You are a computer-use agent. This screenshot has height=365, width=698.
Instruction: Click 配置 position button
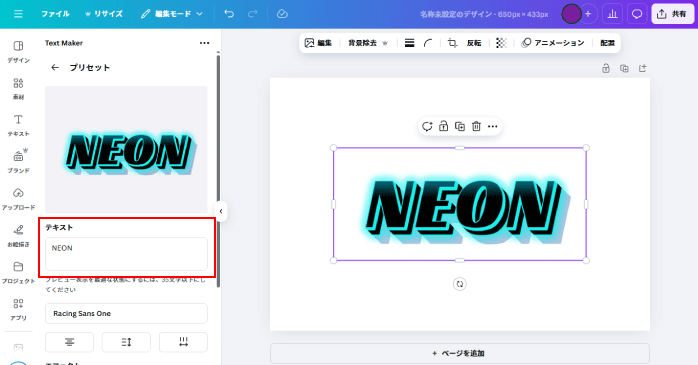tap(607, 43)
